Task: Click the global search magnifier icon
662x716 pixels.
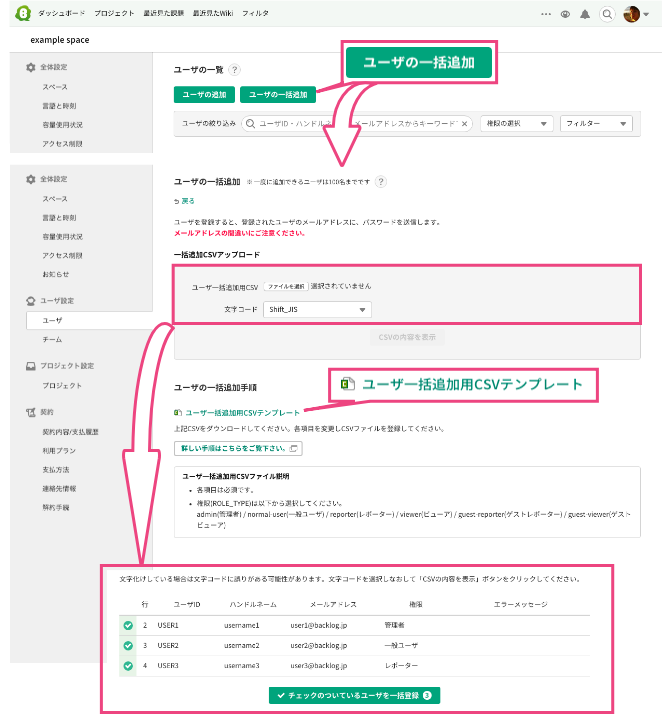Action: click(x=607, y=14)
